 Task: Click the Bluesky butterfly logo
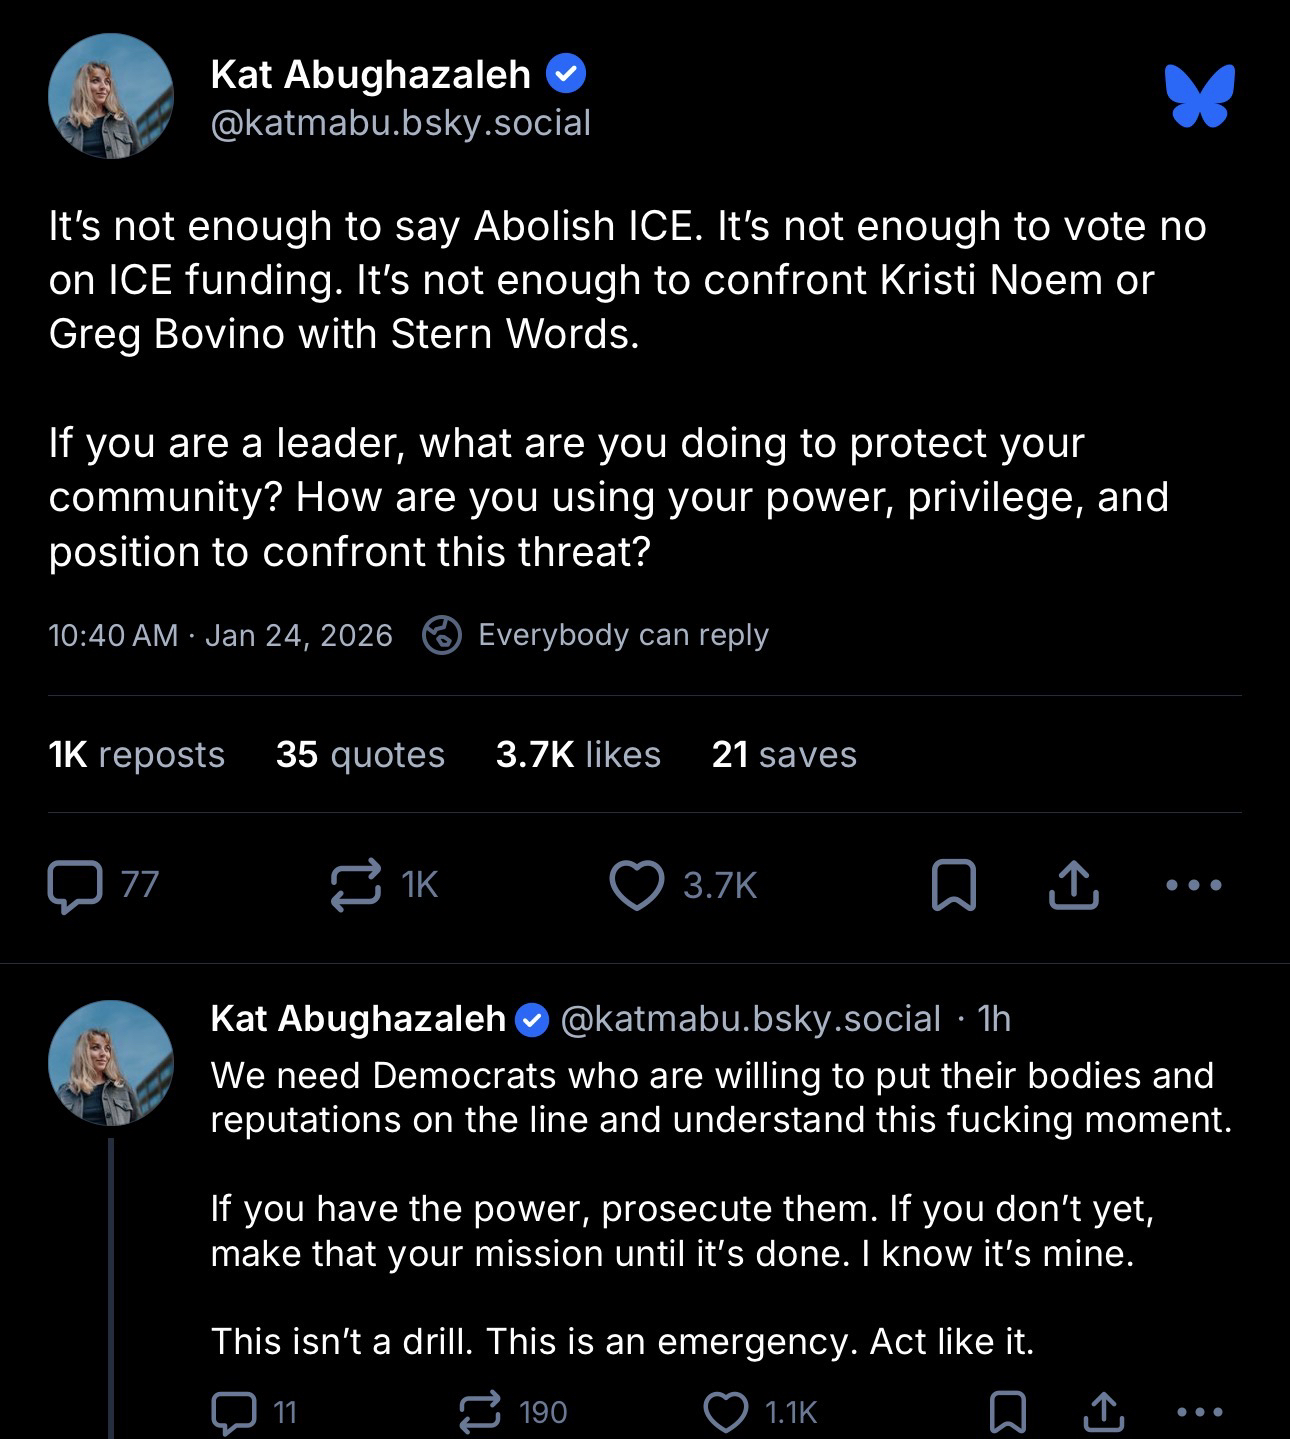point(1199,96)
